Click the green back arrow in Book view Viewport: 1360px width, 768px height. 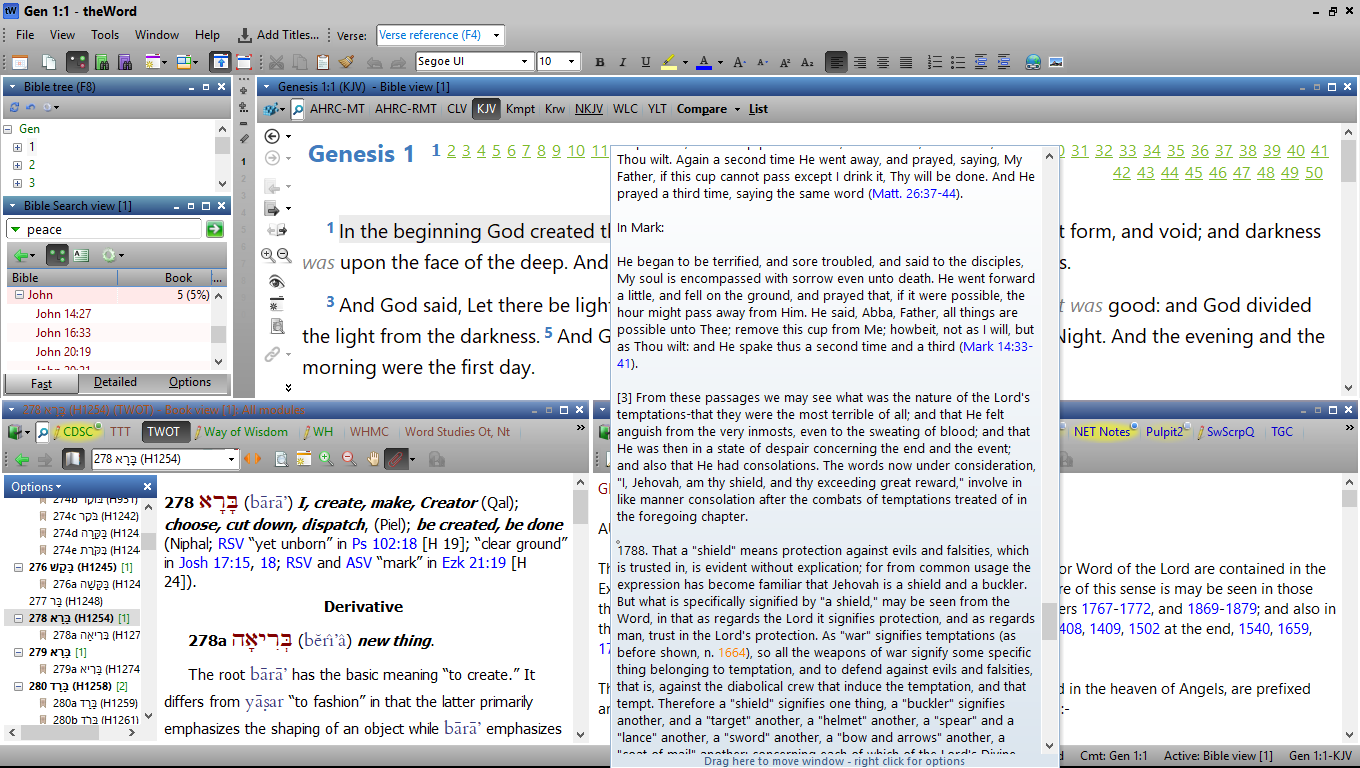pos(22,459)
